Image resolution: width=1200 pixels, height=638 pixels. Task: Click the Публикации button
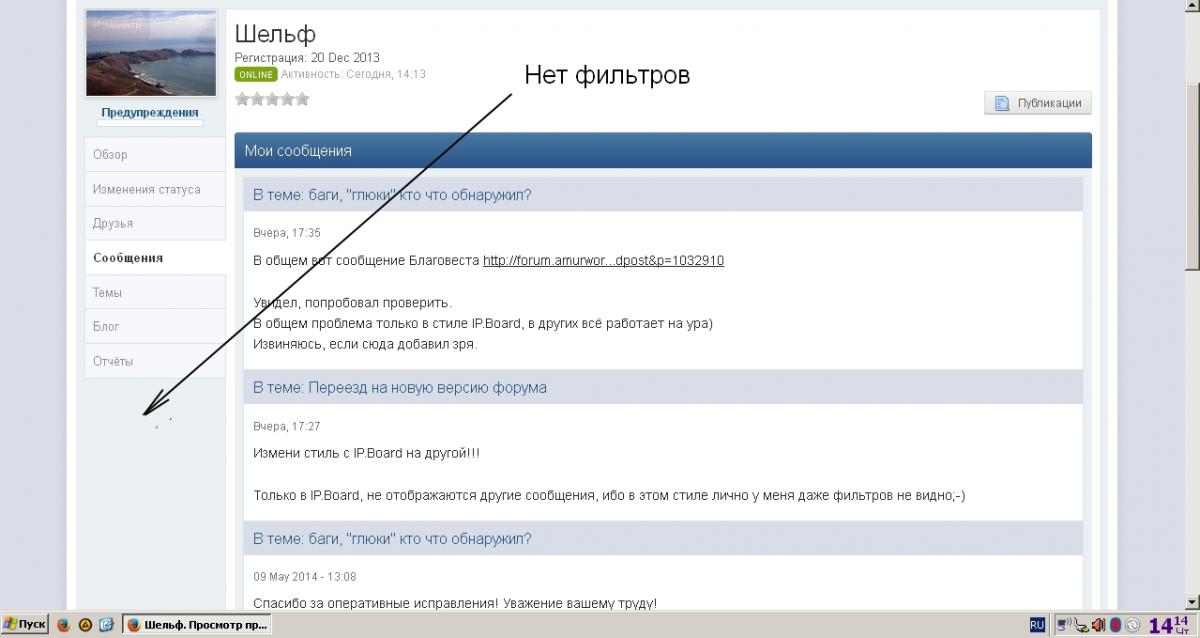coord(1038,103)
